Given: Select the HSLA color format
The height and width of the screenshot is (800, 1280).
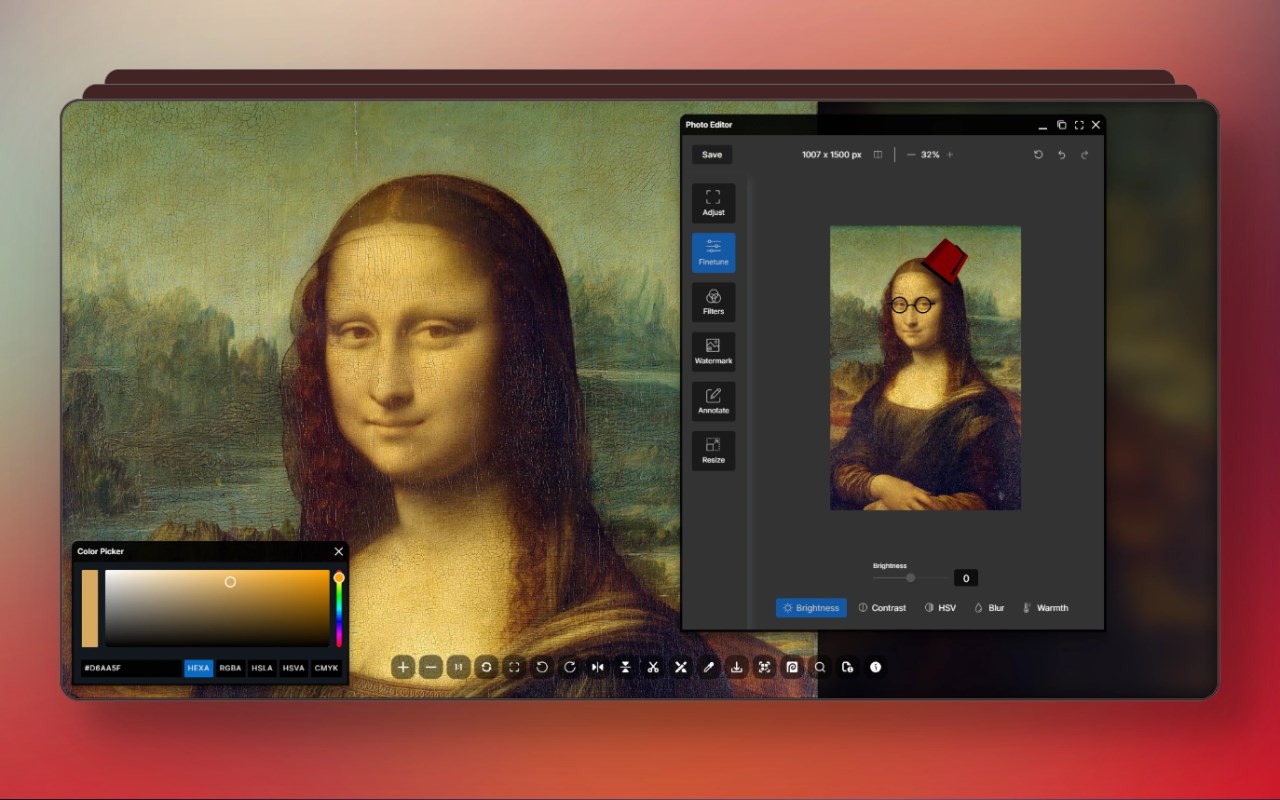Looking at the screenshot, I should coord(262,668).
